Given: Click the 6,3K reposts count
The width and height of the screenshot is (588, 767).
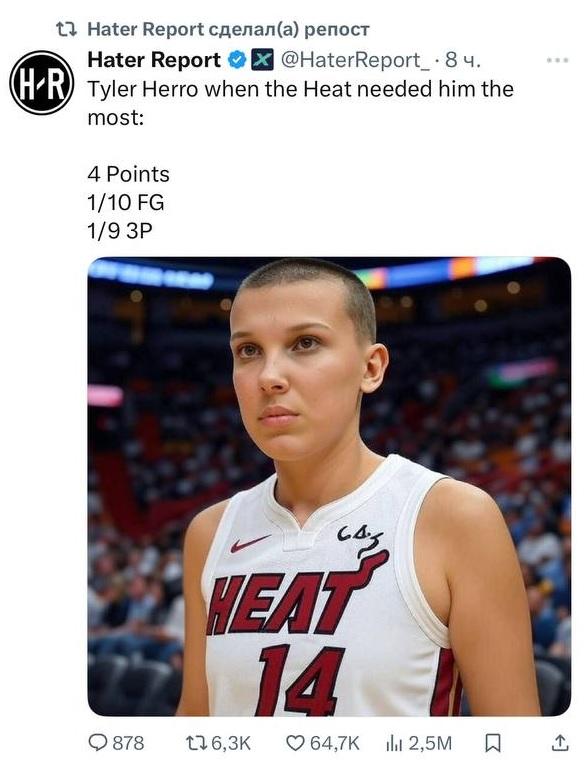Looking at the screenshot, I should click(x=231, y=743).
